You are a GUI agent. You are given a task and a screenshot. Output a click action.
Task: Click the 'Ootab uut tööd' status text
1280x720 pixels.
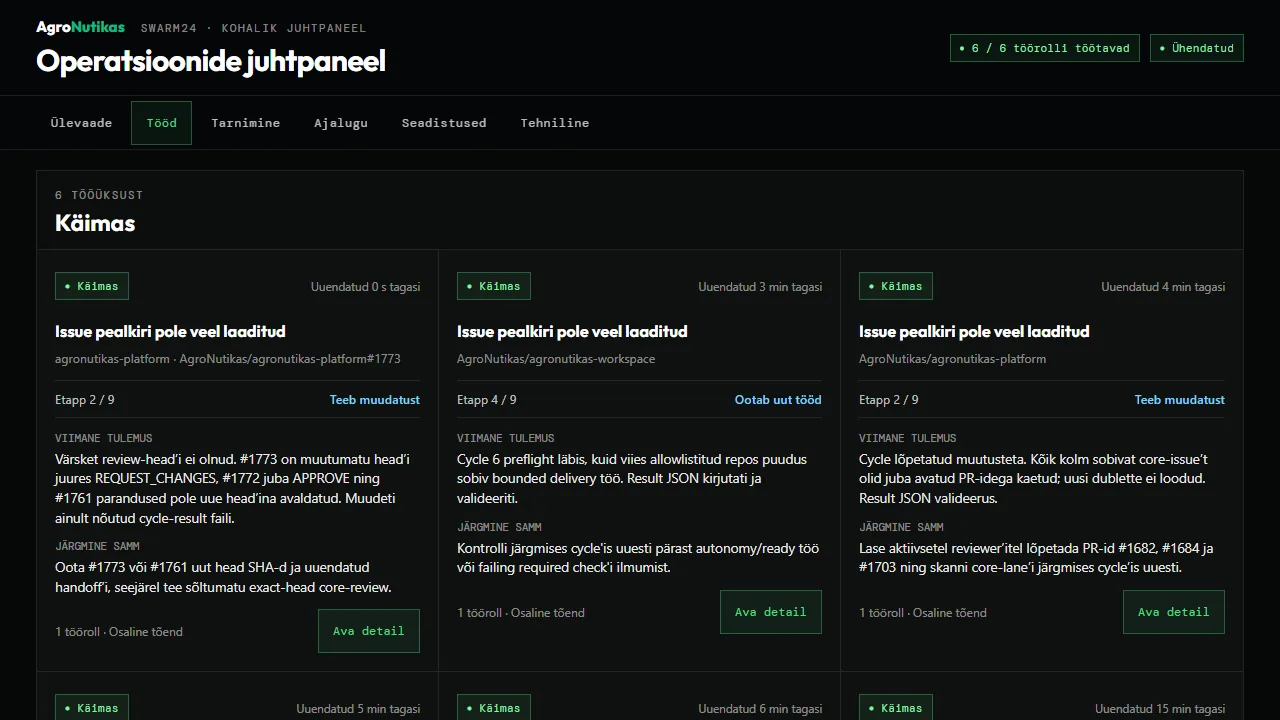coord(778,400)
